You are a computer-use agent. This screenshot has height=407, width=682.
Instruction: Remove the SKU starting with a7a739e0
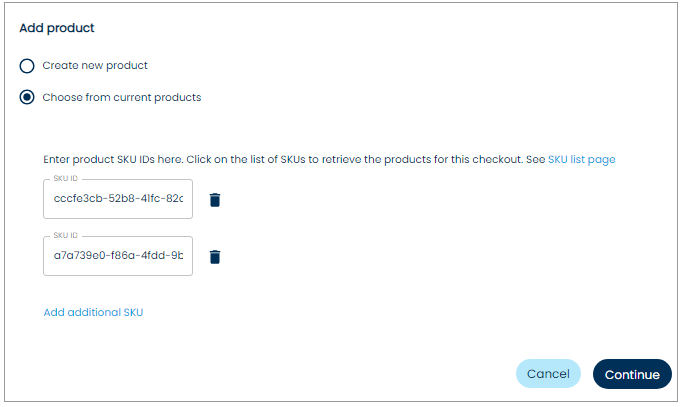[x=215, y=257]
